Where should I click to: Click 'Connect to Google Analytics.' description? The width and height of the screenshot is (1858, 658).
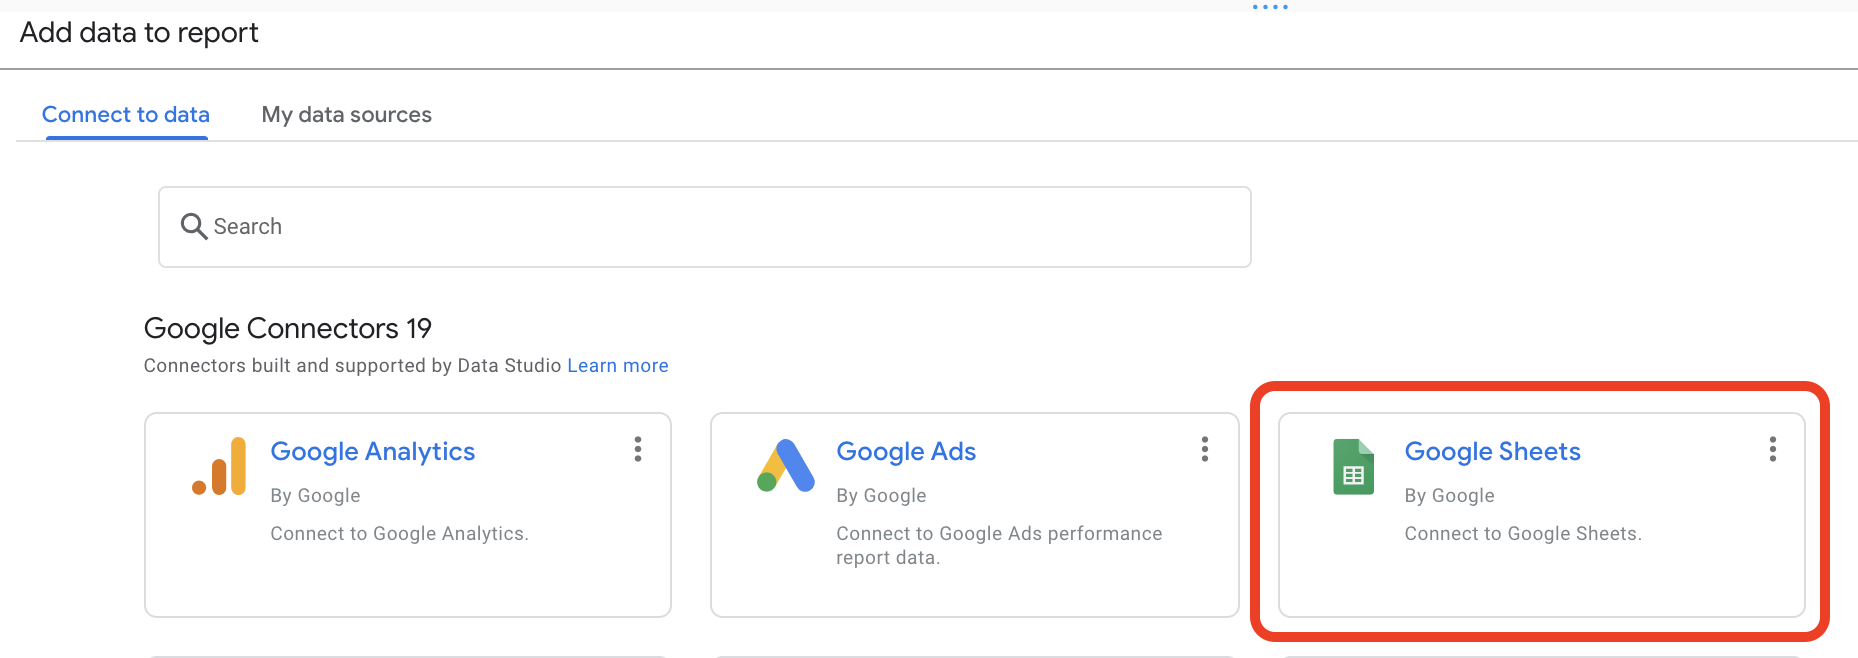399,534
